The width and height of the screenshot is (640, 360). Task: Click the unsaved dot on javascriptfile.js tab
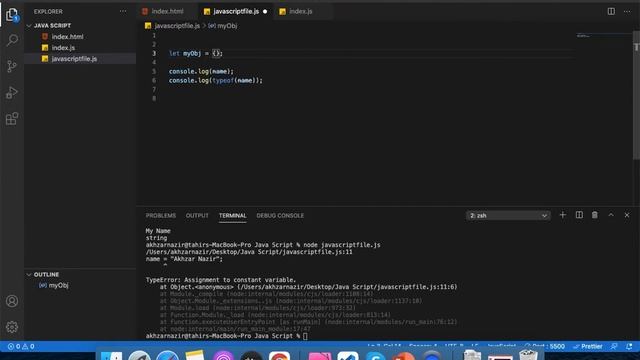265,11
